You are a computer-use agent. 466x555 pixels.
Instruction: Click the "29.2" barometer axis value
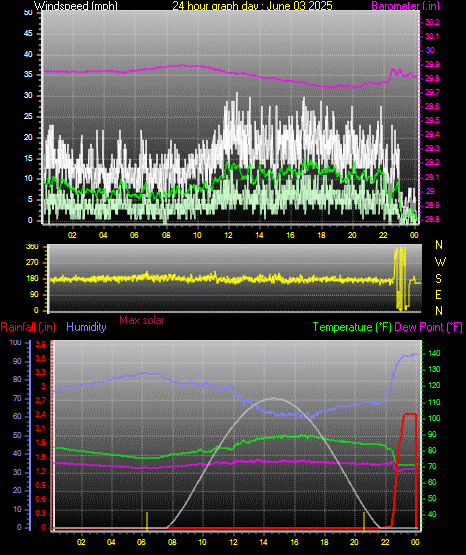(432, 162)
